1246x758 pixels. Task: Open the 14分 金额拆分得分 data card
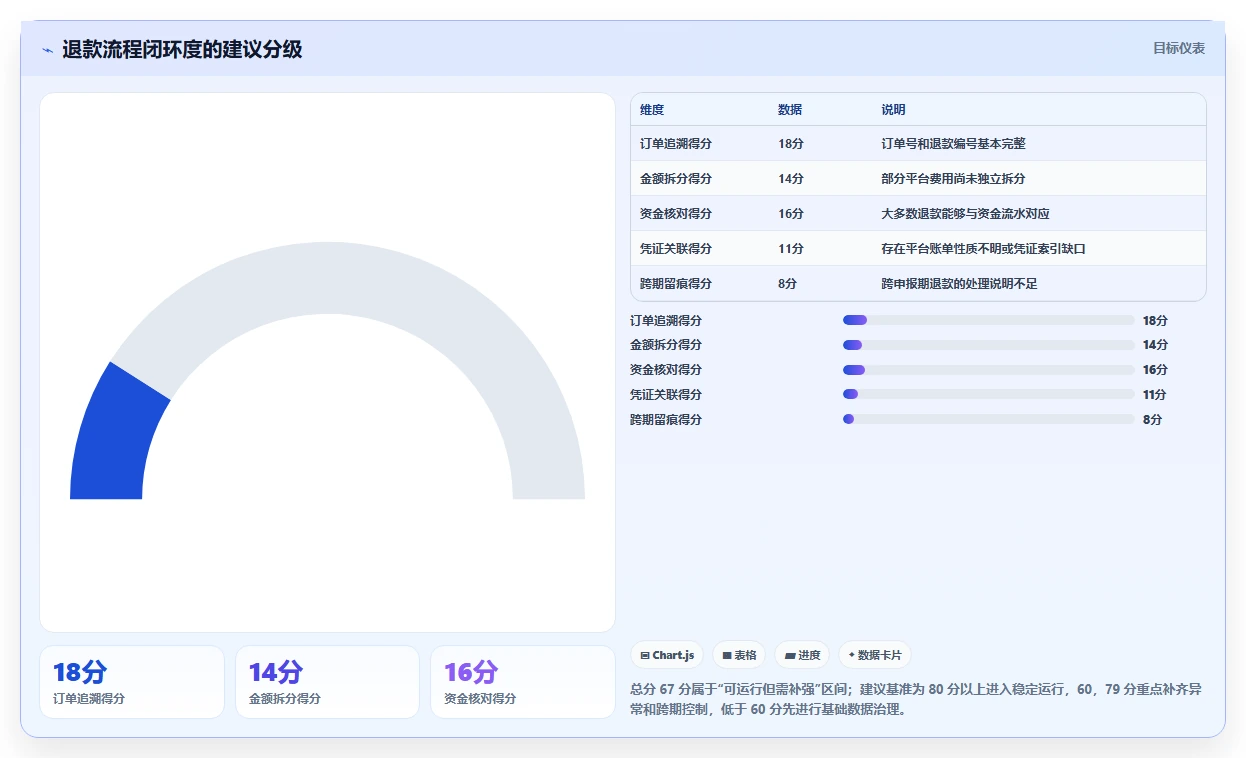(327, 682)
